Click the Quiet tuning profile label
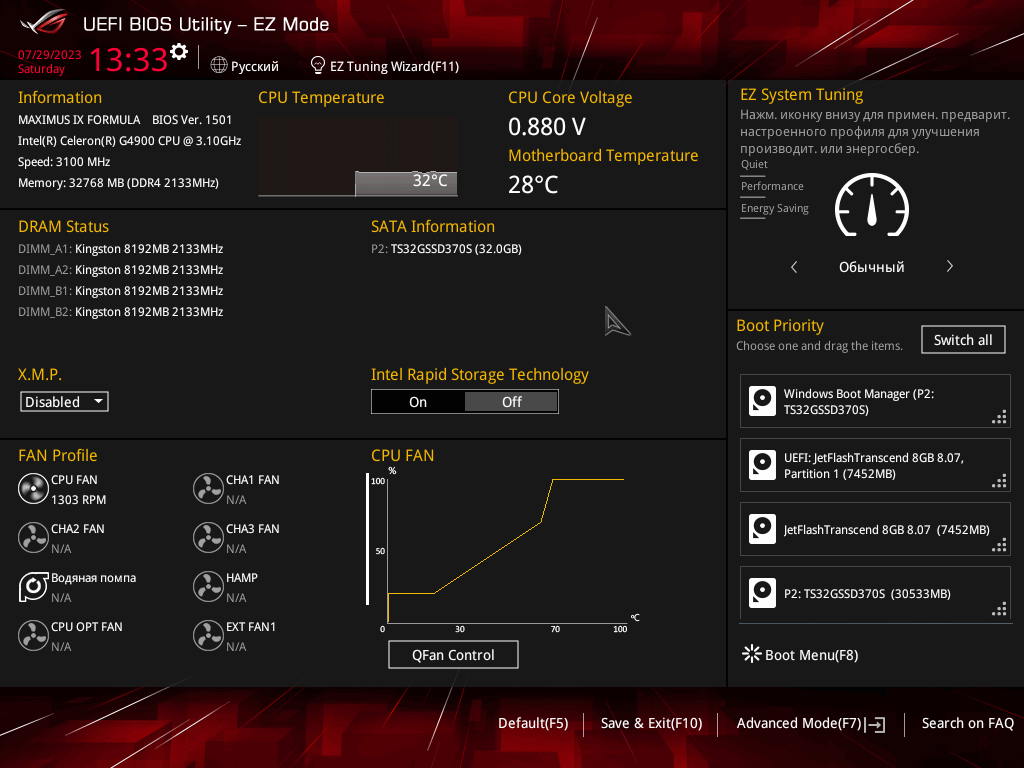Viewport: 1024px width, 768px height. coord(754,164)
